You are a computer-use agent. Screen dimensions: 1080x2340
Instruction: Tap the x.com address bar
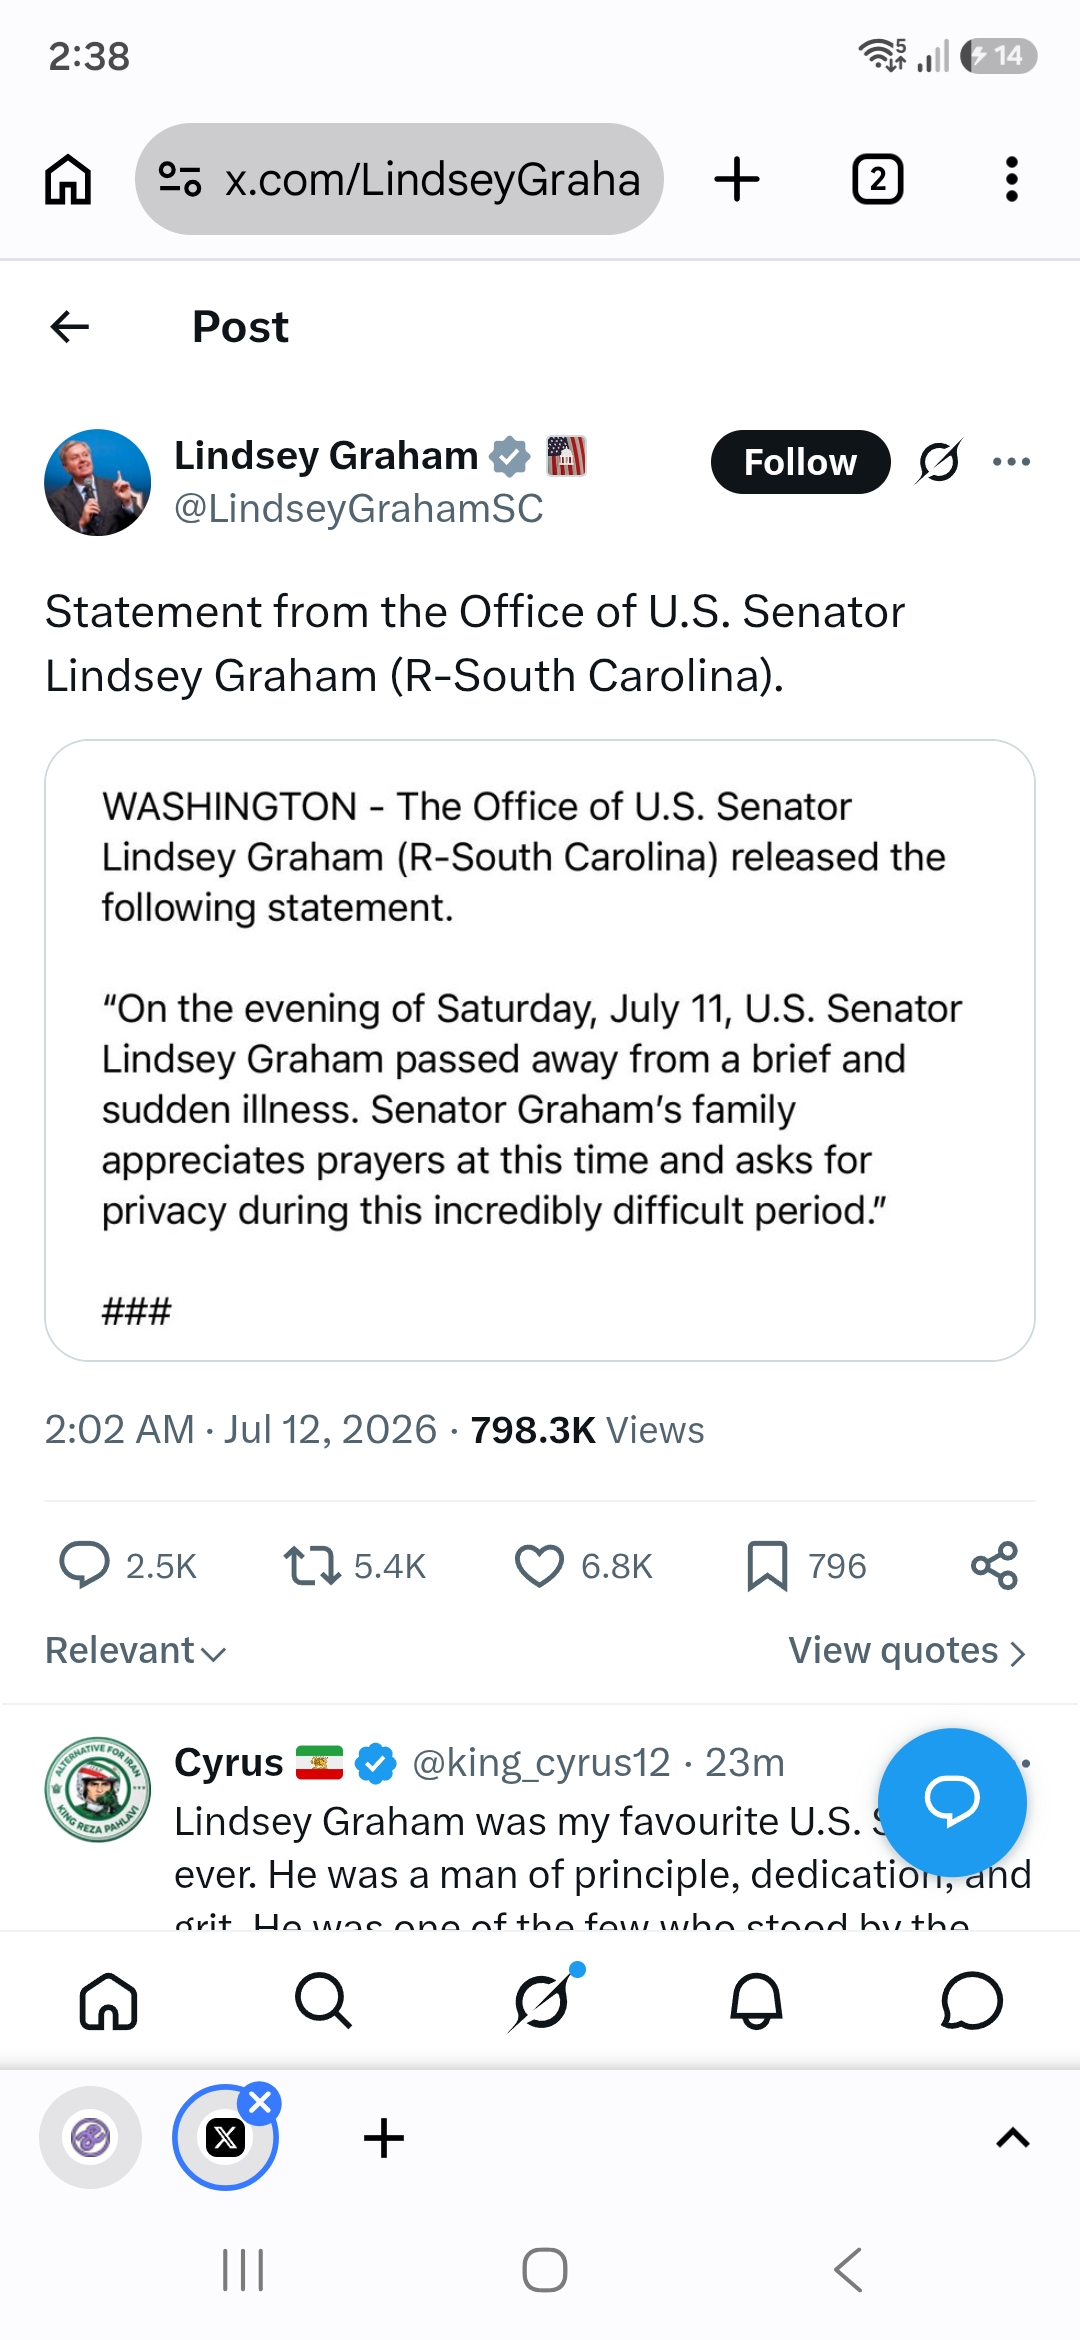[399, 179]
